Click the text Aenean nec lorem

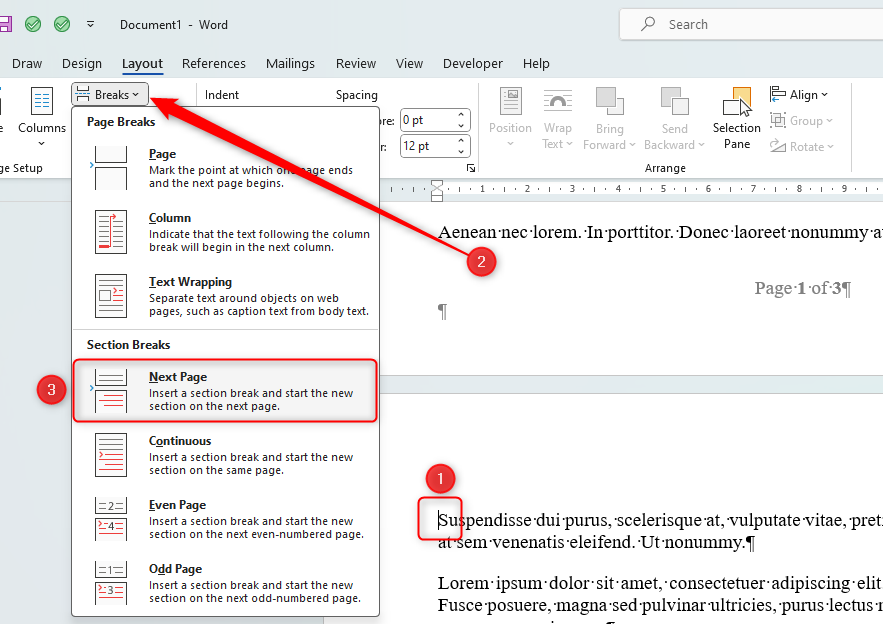point(510,232)
